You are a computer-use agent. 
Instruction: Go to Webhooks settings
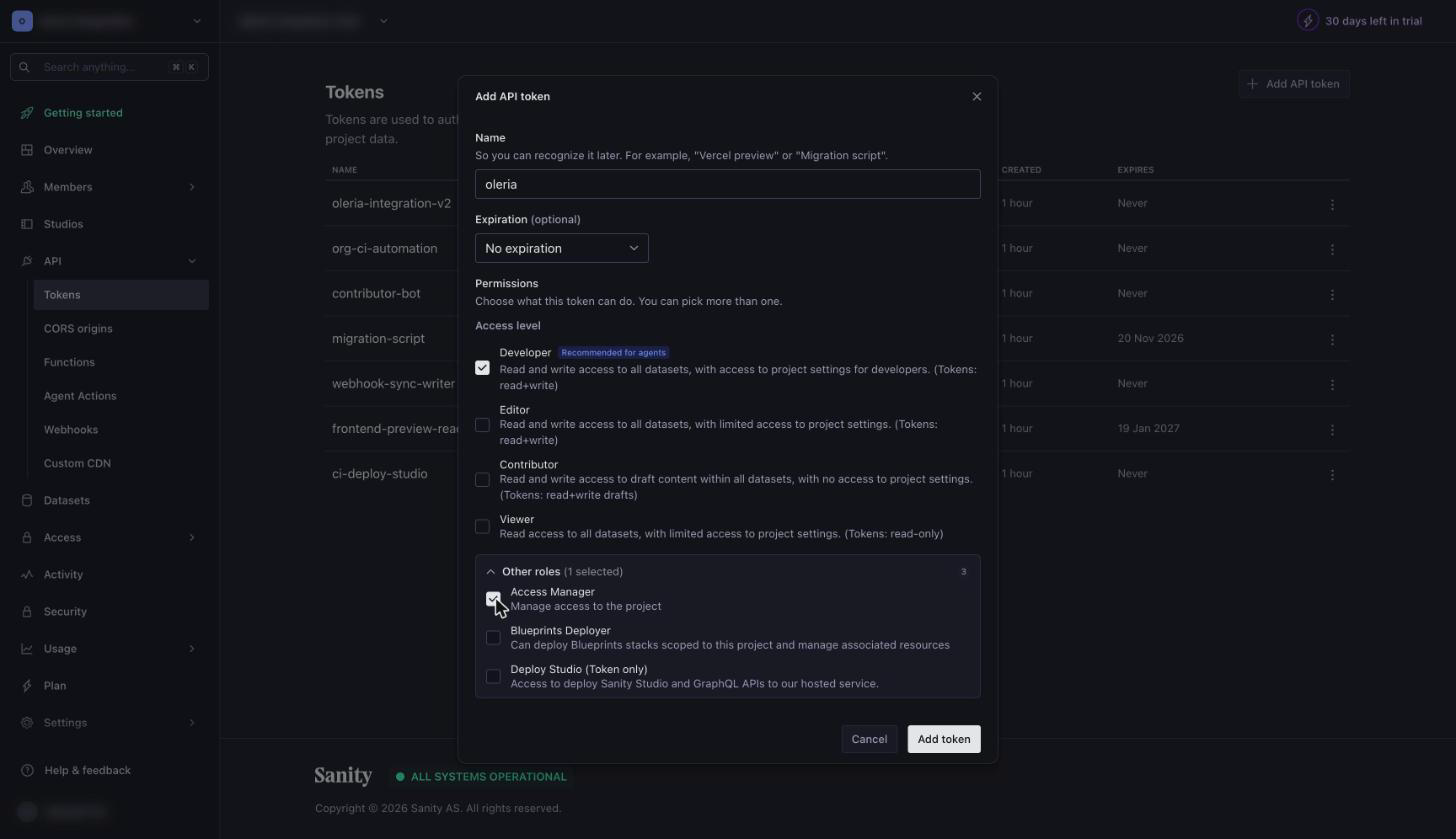point(71,430)
